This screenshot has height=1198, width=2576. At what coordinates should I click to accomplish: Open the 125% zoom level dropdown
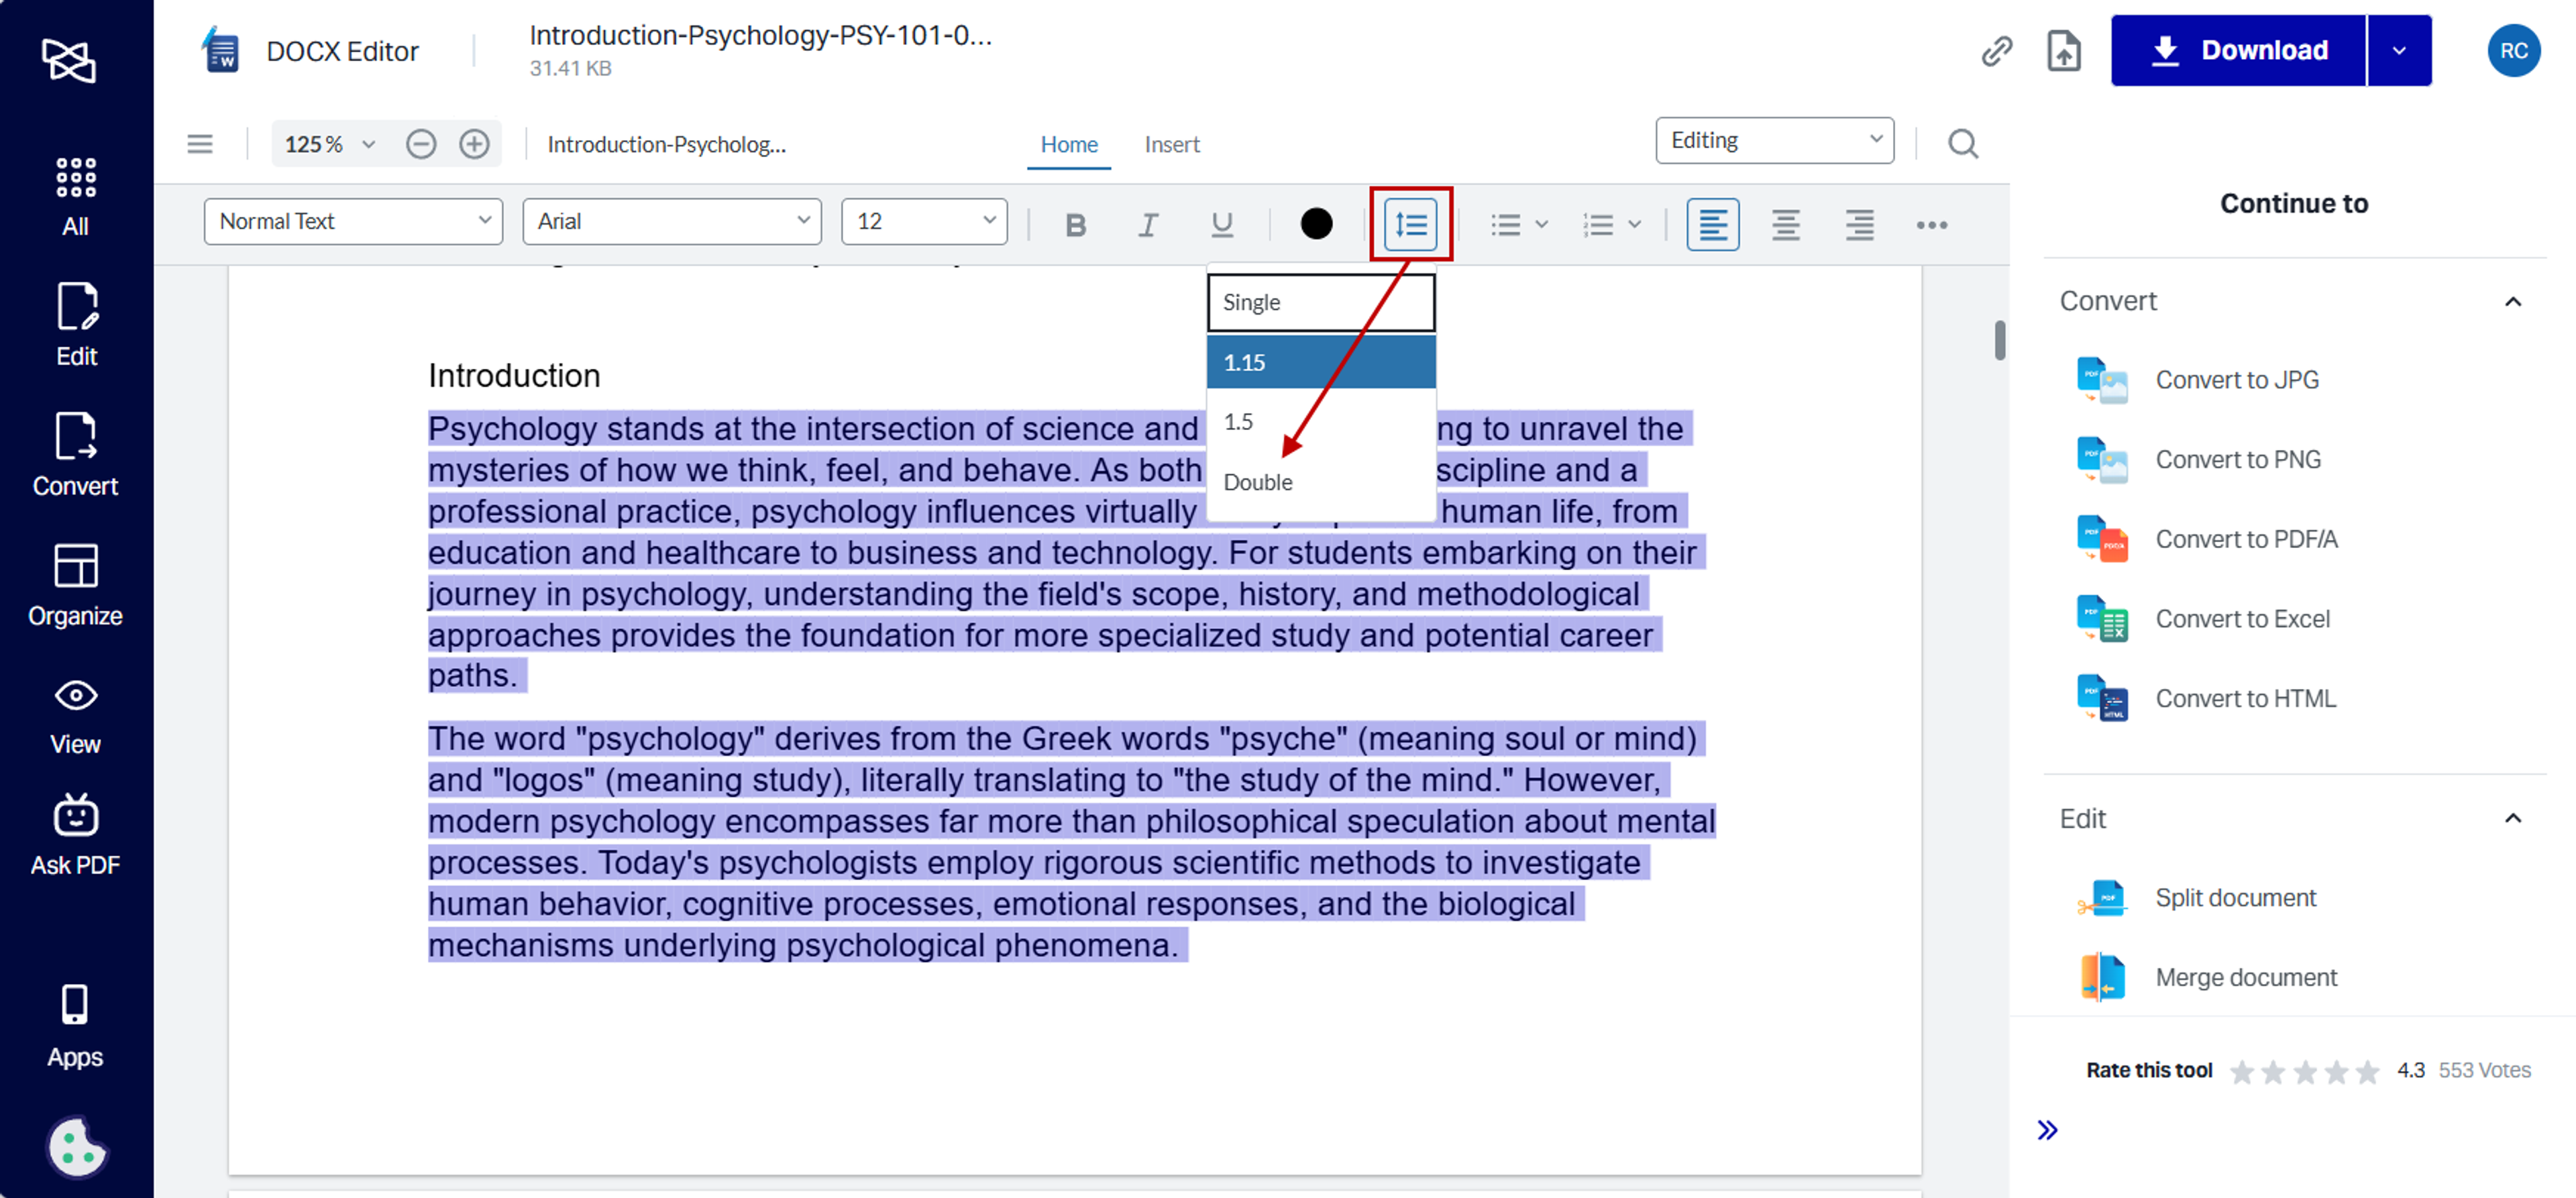point(330,144)
